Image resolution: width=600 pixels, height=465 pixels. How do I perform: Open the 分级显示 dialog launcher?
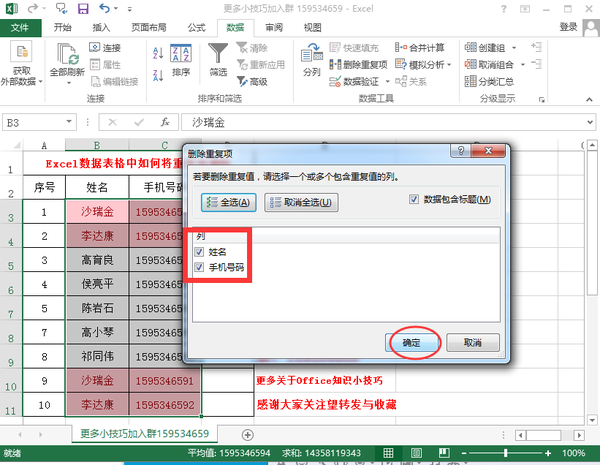click(541, 99)
